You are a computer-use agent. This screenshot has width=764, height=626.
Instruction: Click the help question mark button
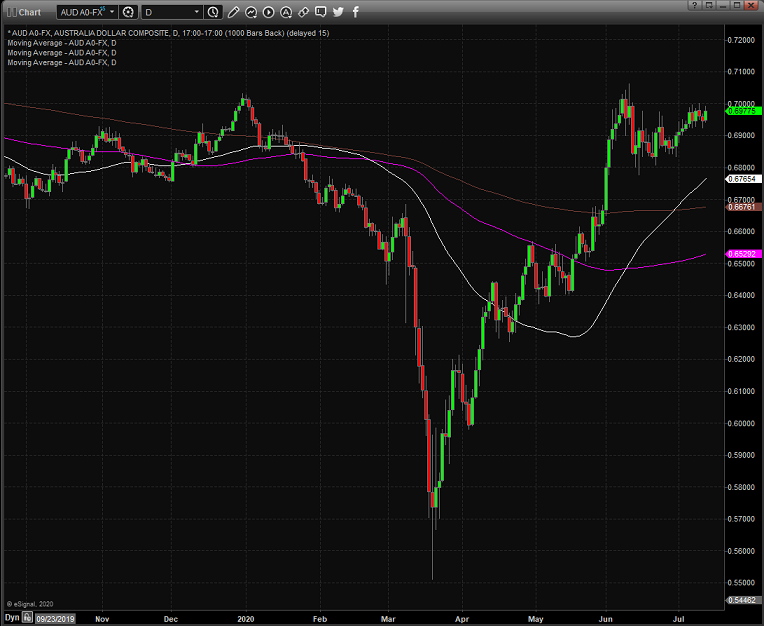pos(693,5)
